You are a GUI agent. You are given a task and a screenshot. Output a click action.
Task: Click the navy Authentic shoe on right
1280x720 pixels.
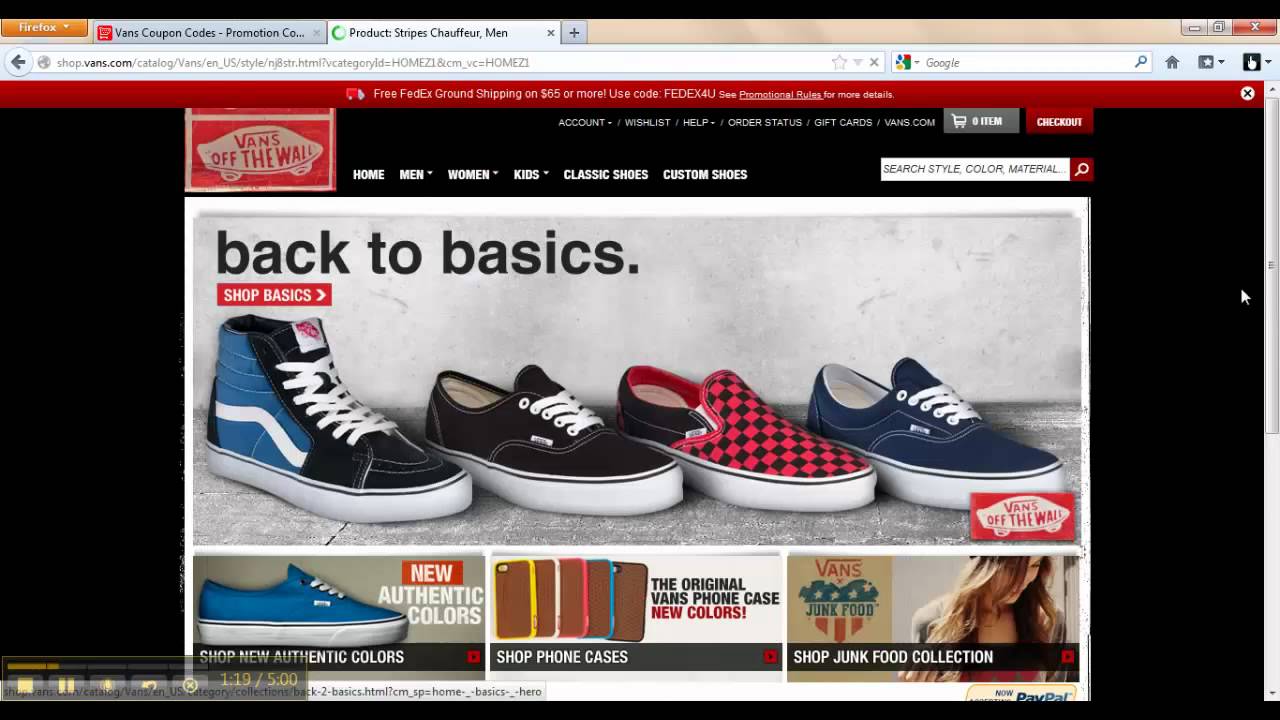937,432
